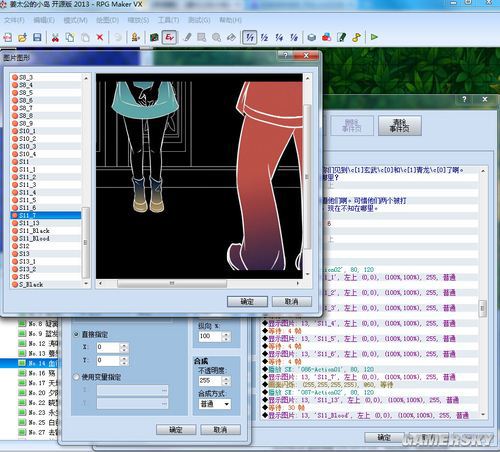
Task: Set map zoom to 1/2 scale
Action: [264, 37]
